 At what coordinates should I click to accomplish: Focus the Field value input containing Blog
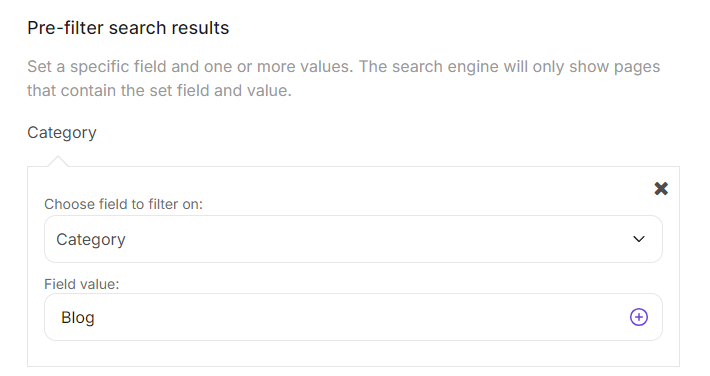(353, 317)
